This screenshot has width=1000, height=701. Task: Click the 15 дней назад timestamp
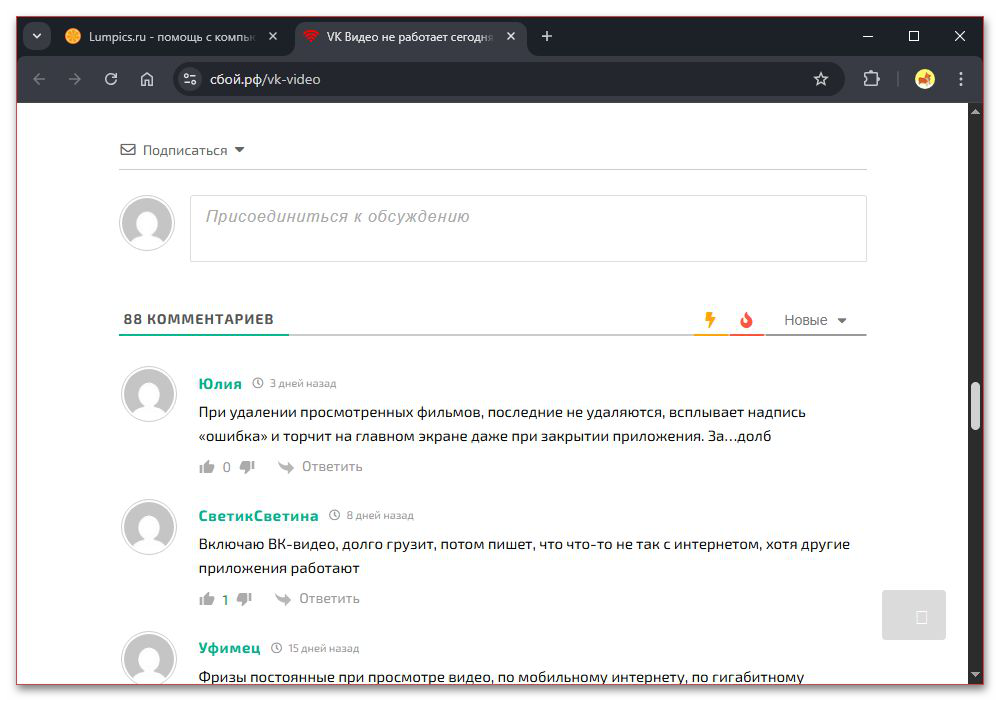coord(323,648)
